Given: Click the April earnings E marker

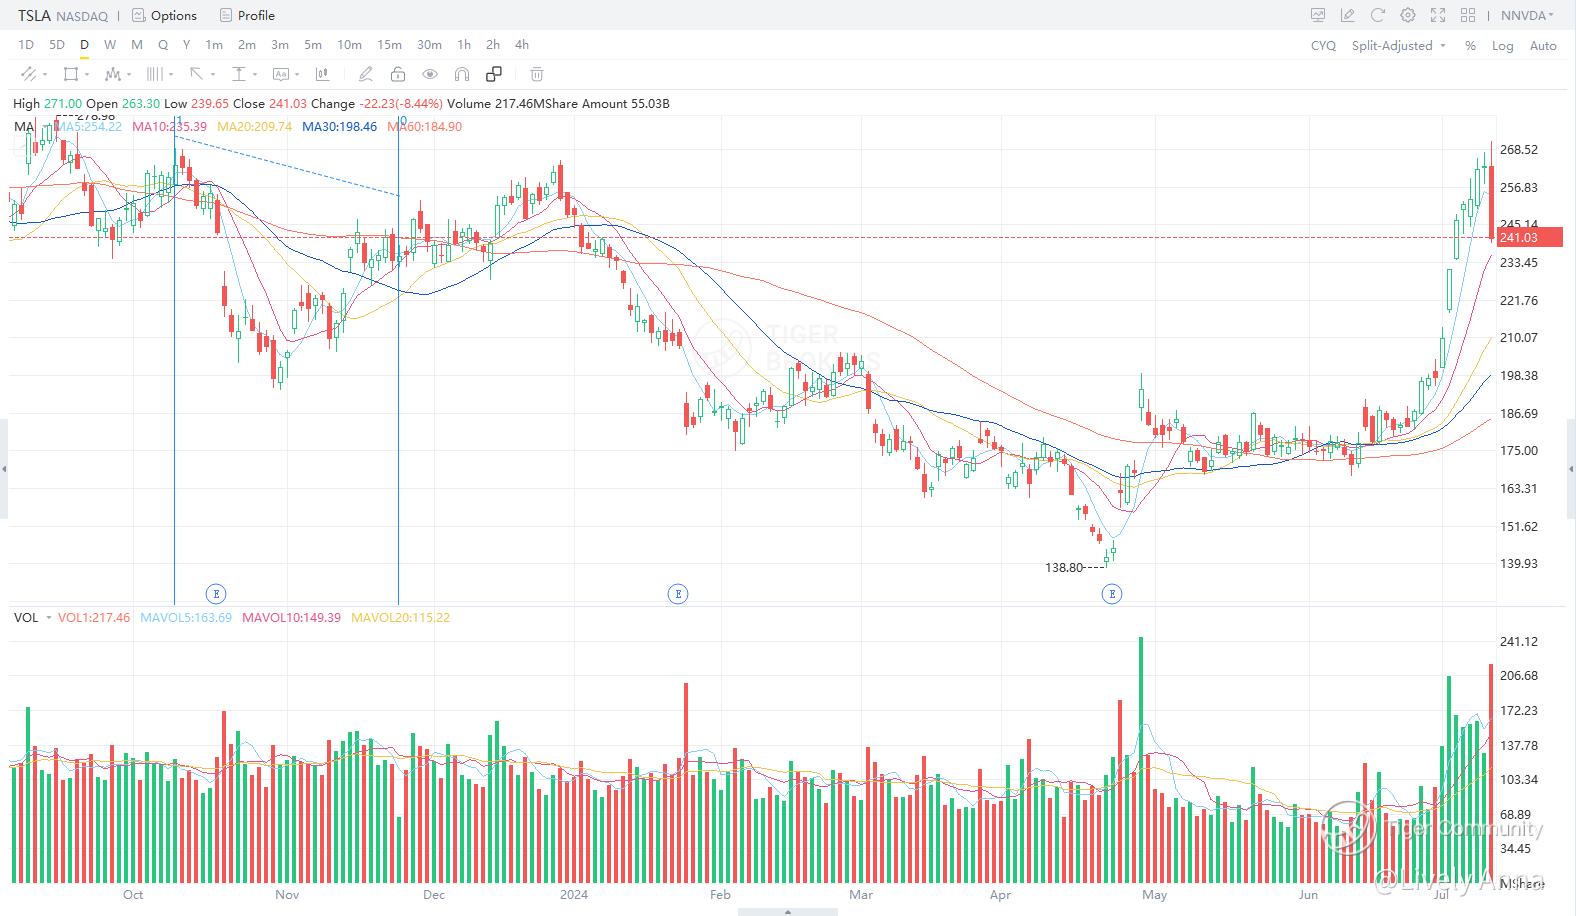Looking at the screenshot, I should point(1111,594).
